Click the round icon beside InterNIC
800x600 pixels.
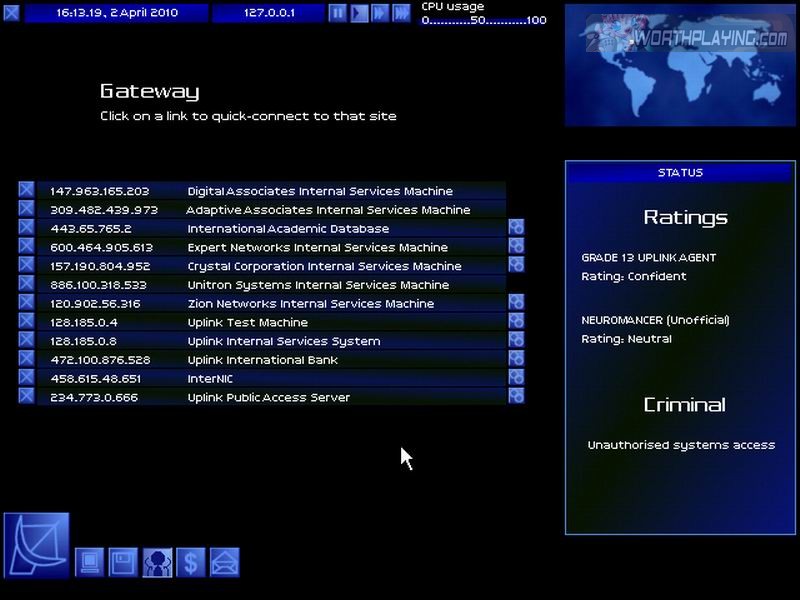coord(516,378)
